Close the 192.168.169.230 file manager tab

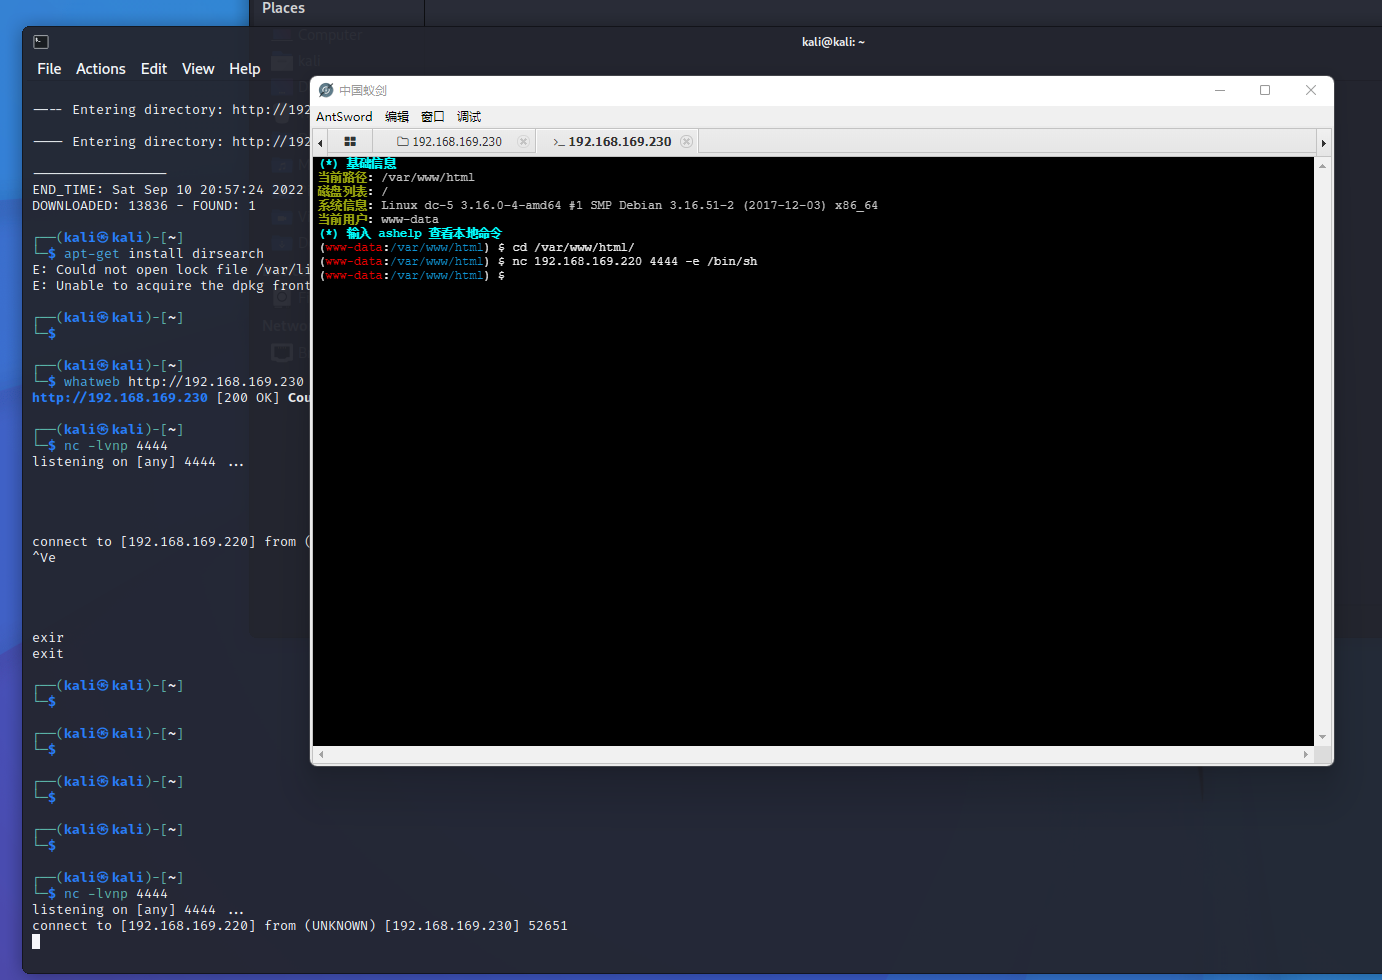[523, 142]
